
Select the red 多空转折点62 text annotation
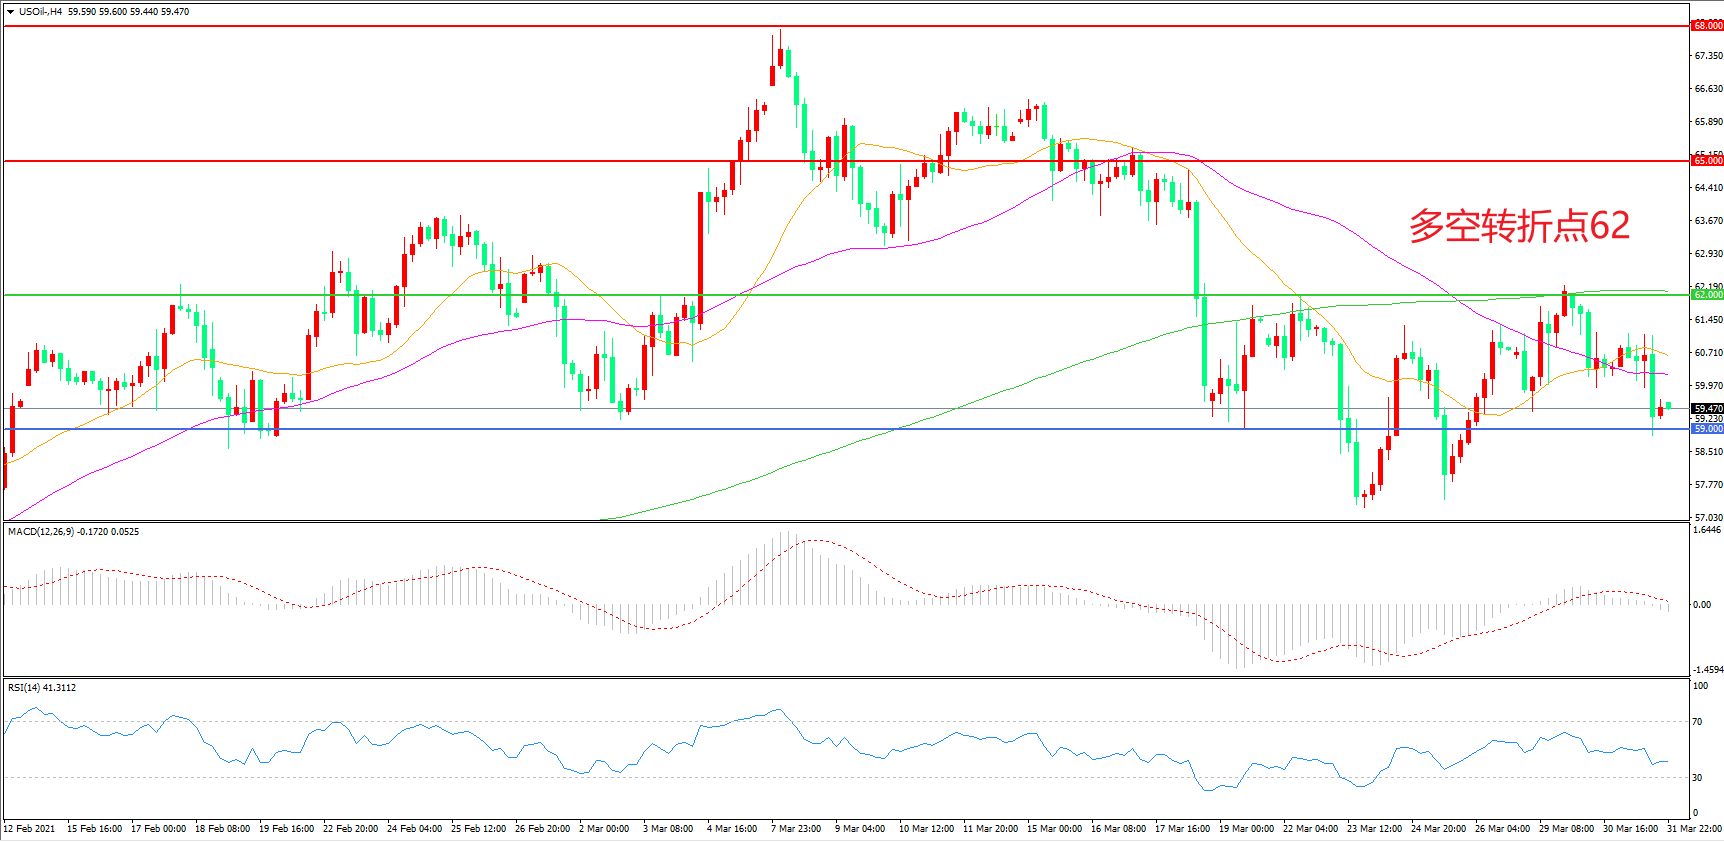coord(1519,226)
